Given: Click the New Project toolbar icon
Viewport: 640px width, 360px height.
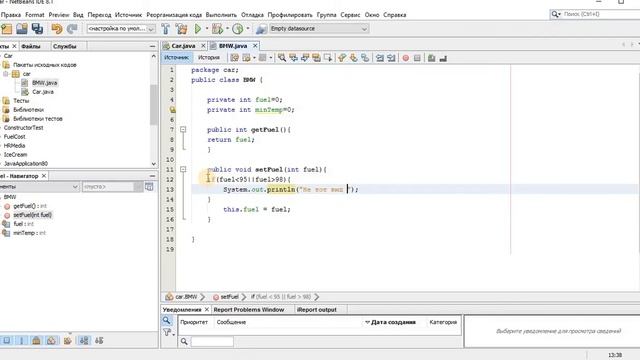Looking at the screenshot, I should [7, 29].
